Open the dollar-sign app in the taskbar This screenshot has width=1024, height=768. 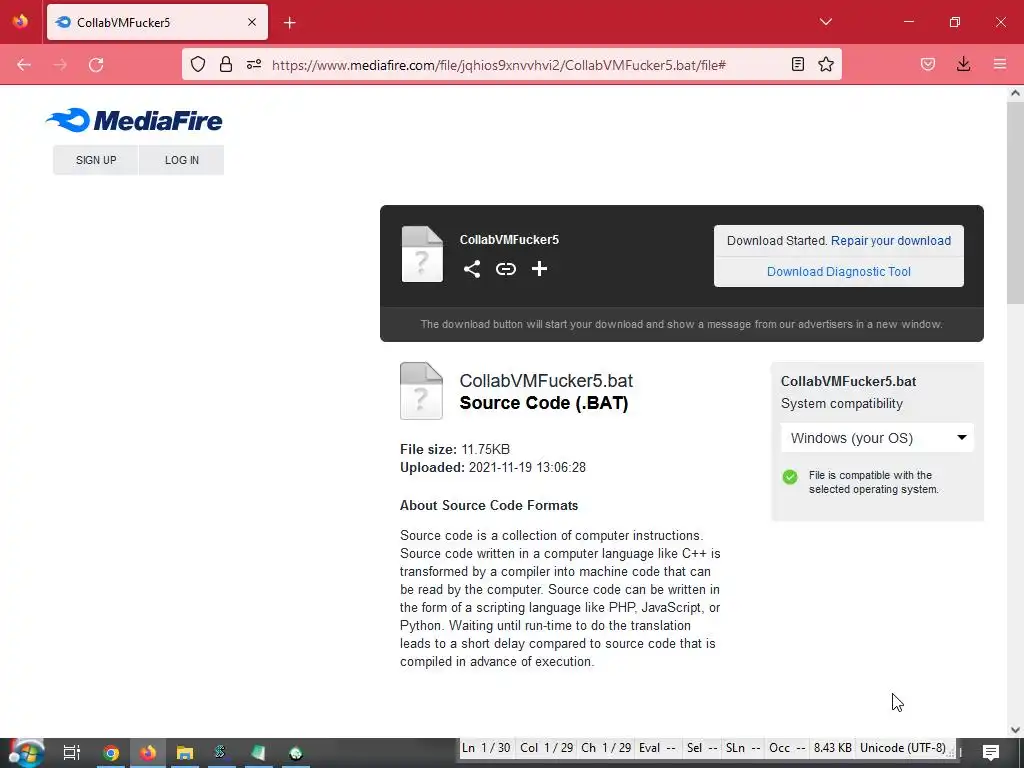click(220, 753)
